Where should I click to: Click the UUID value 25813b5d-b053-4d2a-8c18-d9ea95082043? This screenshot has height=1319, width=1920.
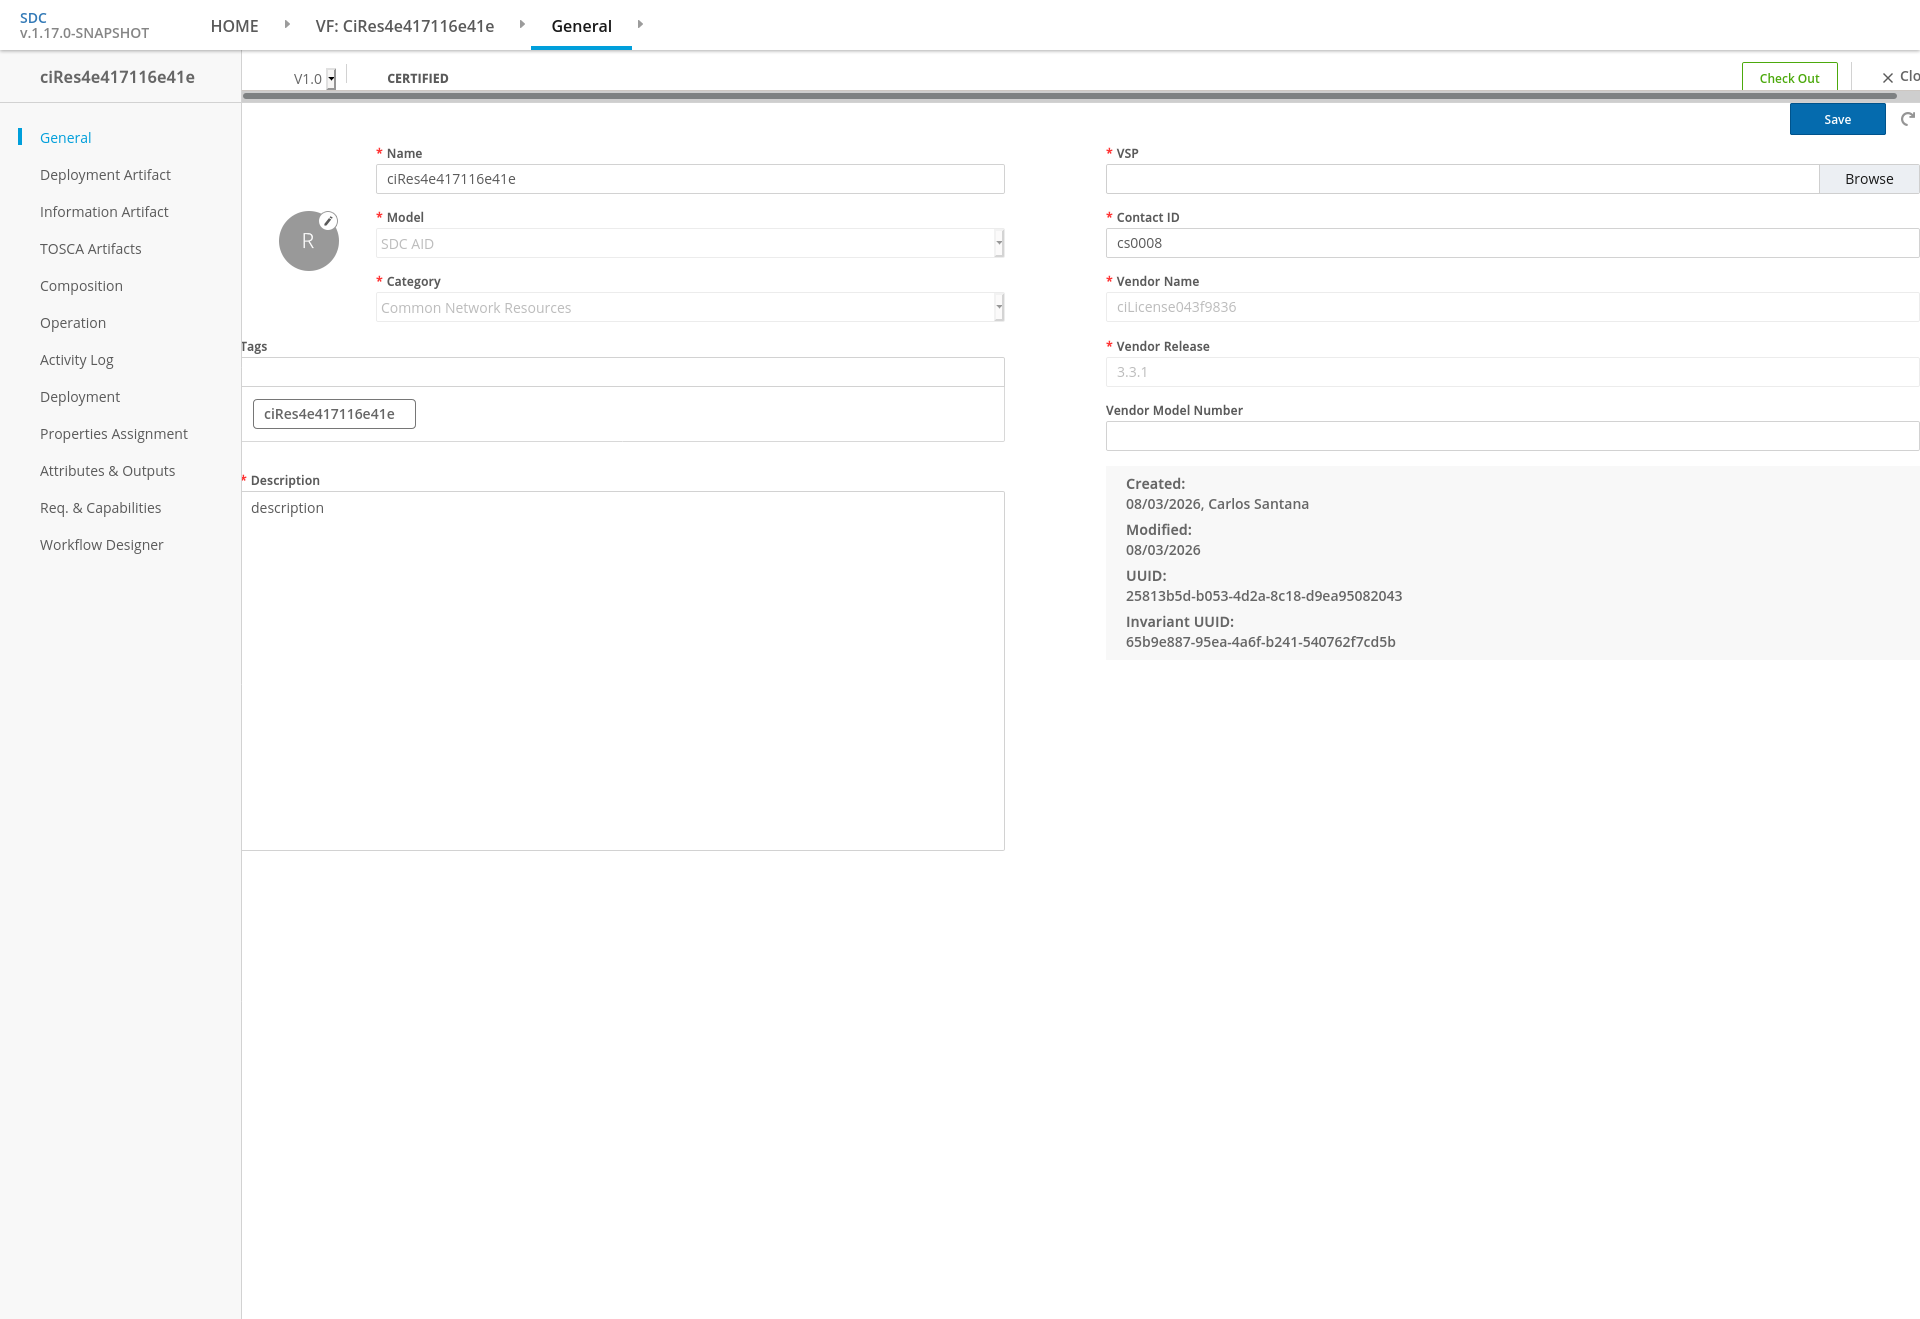tap(1264, 596)
